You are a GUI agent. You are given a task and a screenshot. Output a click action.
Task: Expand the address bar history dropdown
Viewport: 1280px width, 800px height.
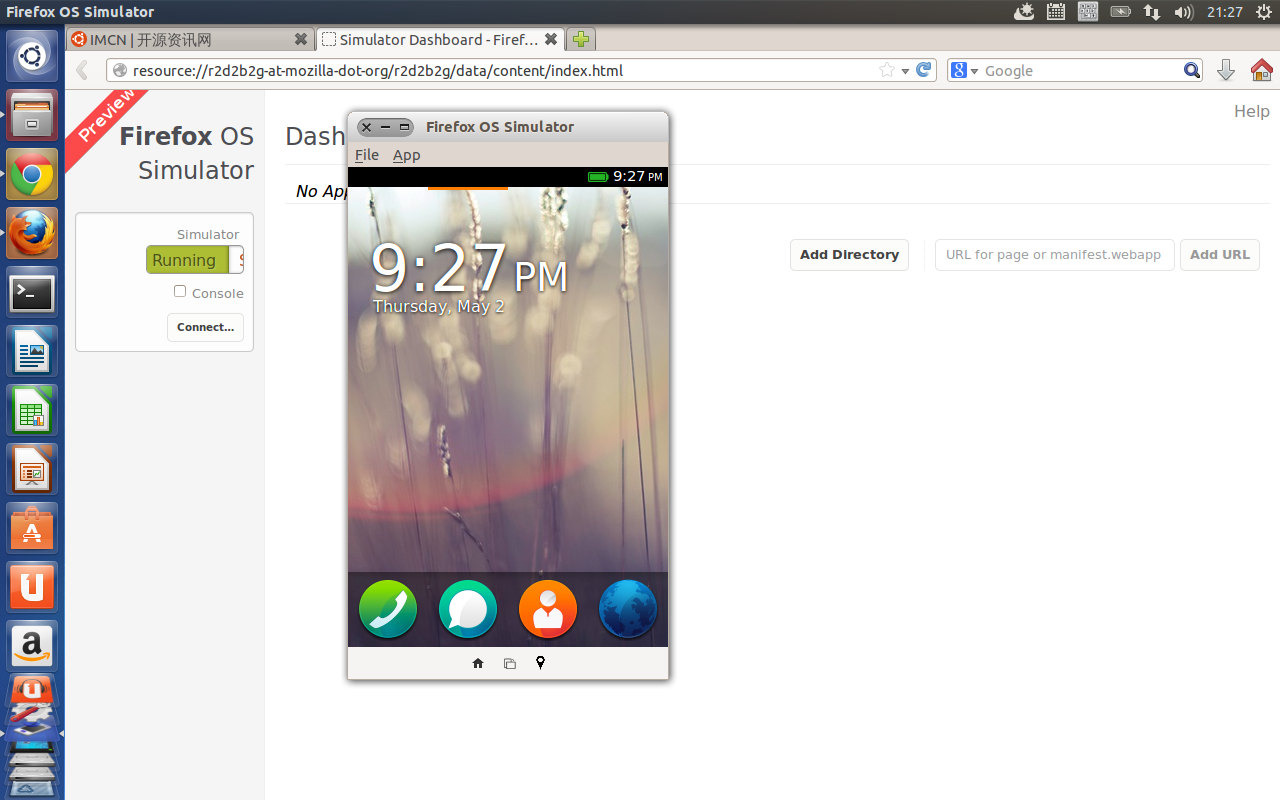click(x=905, y=71)
